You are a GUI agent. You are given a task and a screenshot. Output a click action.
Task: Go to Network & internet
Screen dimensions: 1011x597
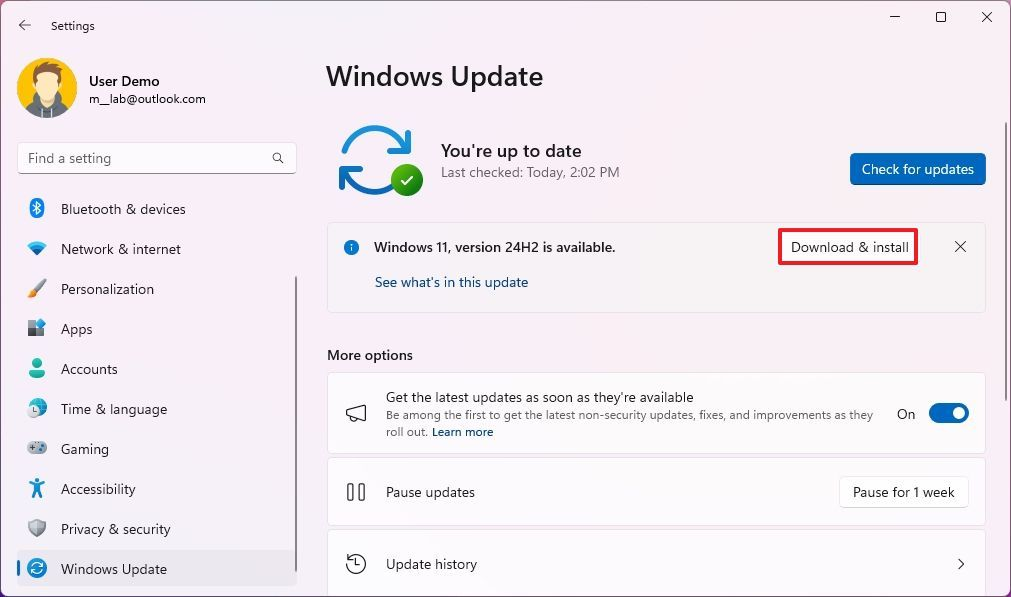click(x=157, y=249)
